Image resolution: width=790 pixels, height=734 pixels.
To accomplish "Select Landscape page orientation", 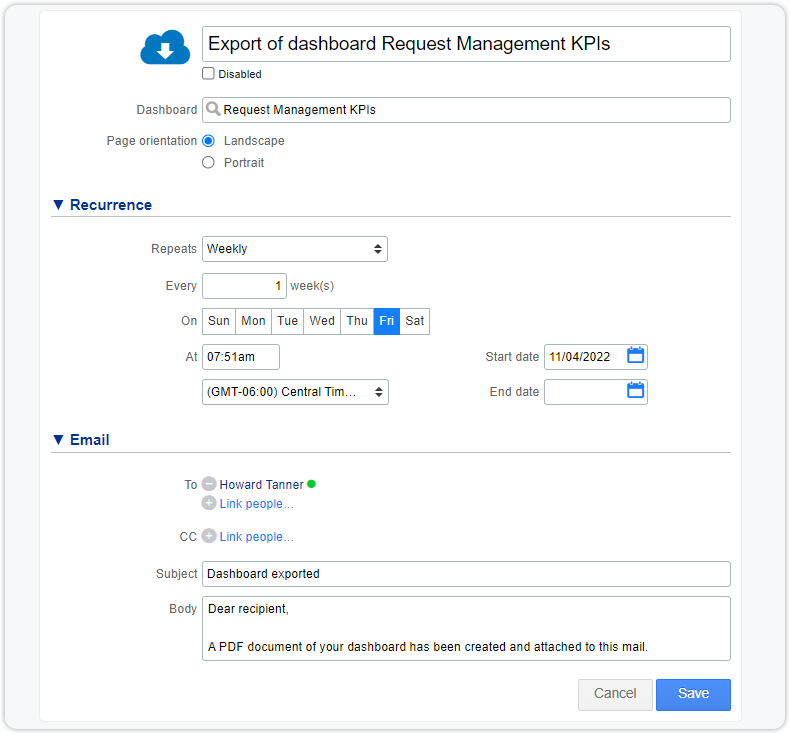I will coord(208,141).
